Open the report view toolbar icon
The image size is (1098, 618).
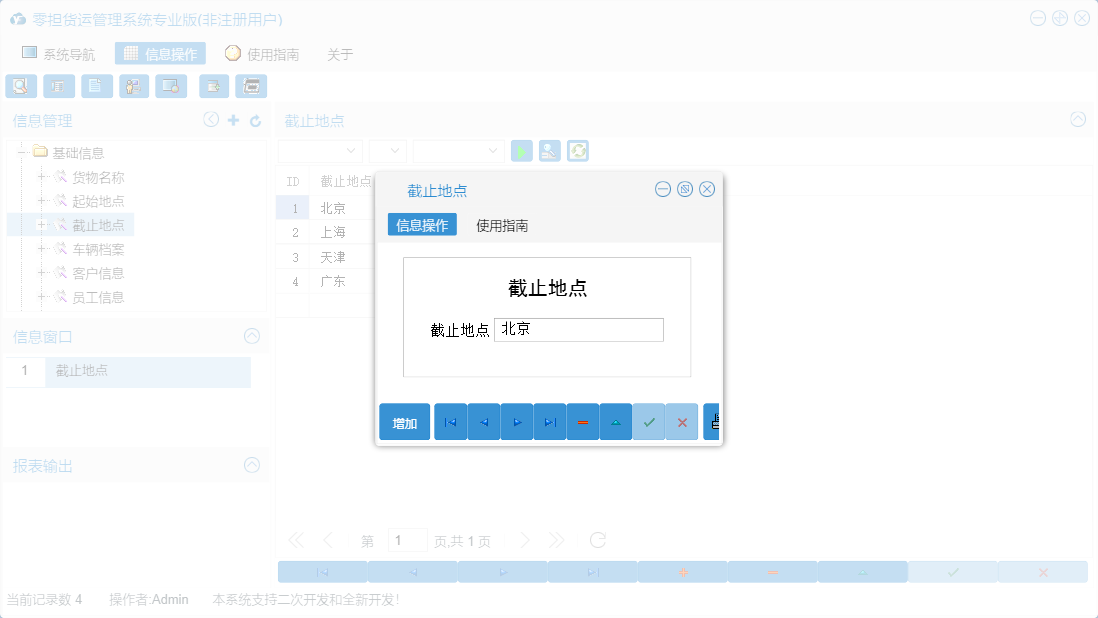(x=58, y=86)
